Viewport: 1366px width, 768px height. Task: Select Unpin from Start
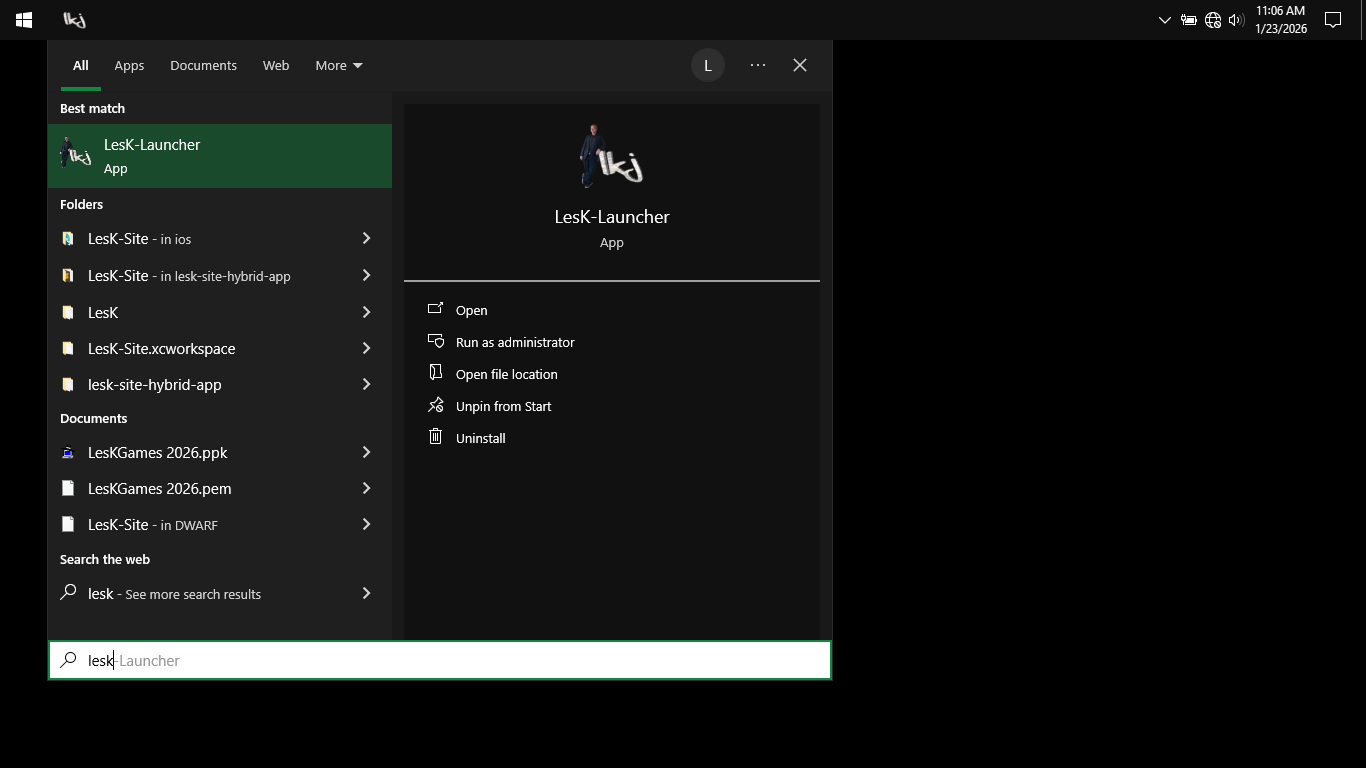(x=503, y=406)
